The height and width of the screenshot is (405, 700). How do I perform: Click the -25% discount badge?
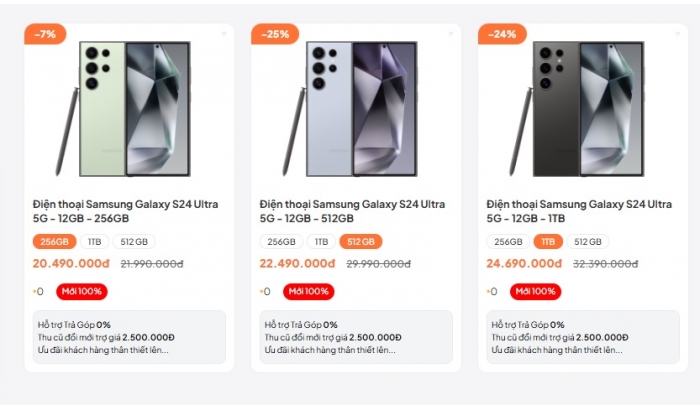pyautogui.click(x=273, y=34)
